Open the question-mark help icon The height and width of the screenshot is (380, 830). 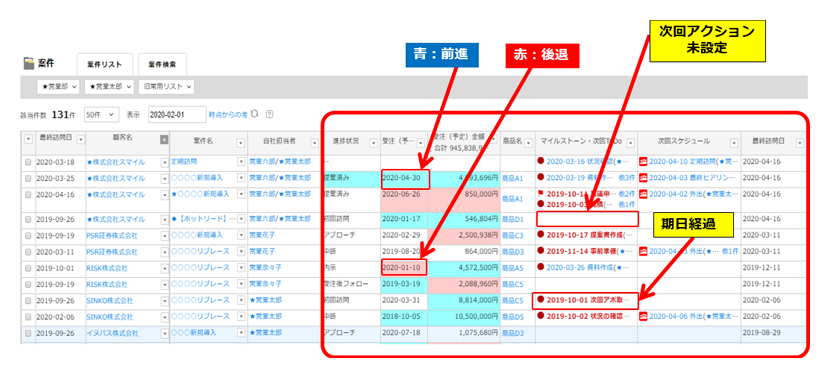269,114
